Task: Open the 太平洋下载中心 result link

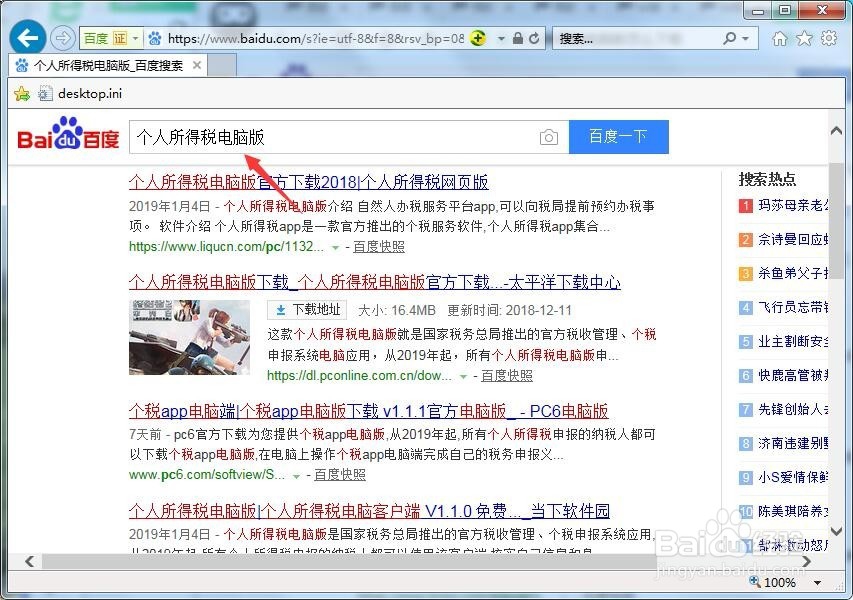Action: pyautogui.click(x=374, y=282)
